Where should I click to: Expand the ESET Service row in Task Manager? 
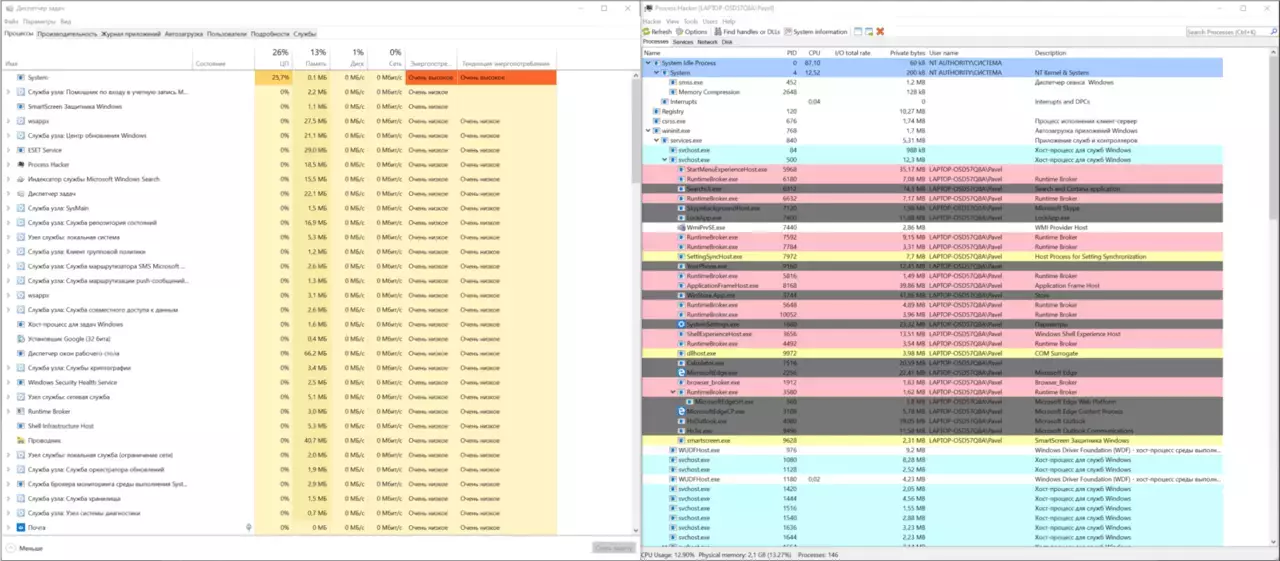[8, 150]
